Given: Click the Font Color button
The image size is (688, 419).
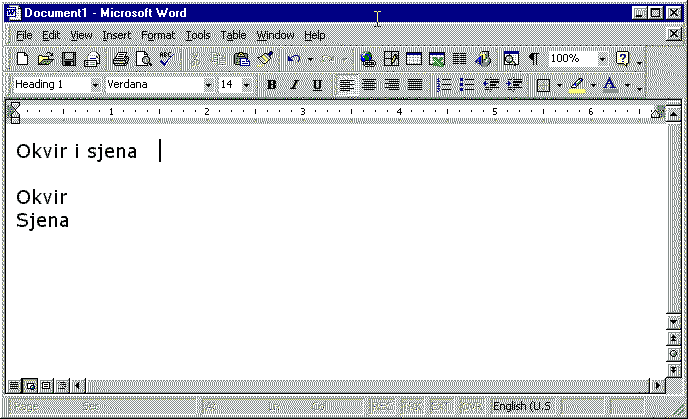Looking at the screenshot, I should tap(610, 85).
